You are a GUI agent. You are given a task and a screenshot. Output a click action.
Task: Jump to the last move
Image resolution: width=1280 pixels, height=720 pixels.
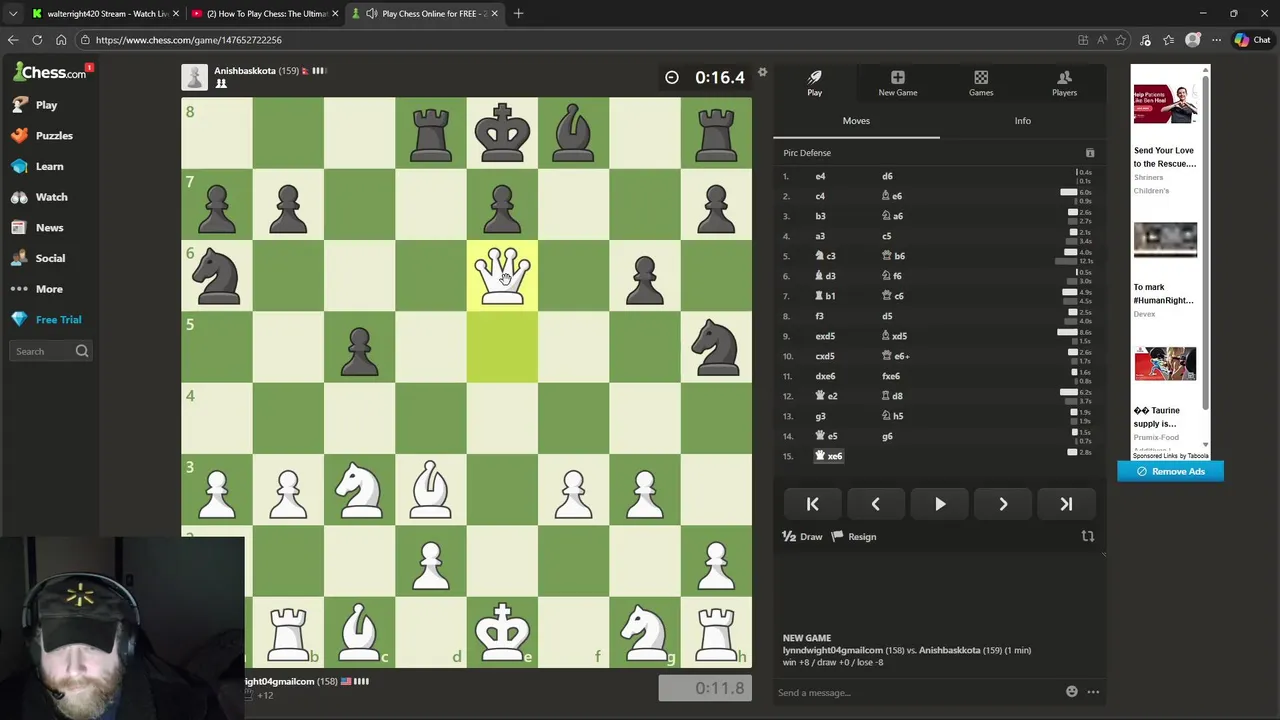1066,504
